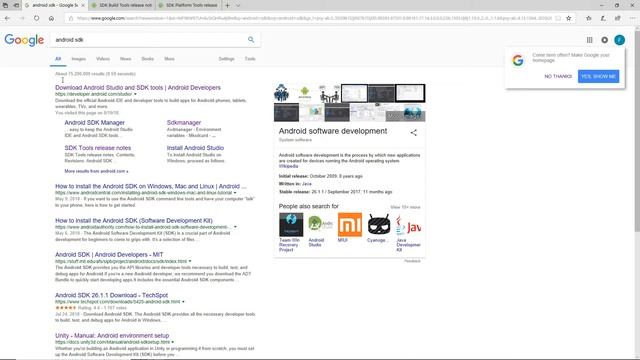The height and width of the screenshot is (360, 640).
Task: Expand the More search categories
Action: [x=169, y=59]
